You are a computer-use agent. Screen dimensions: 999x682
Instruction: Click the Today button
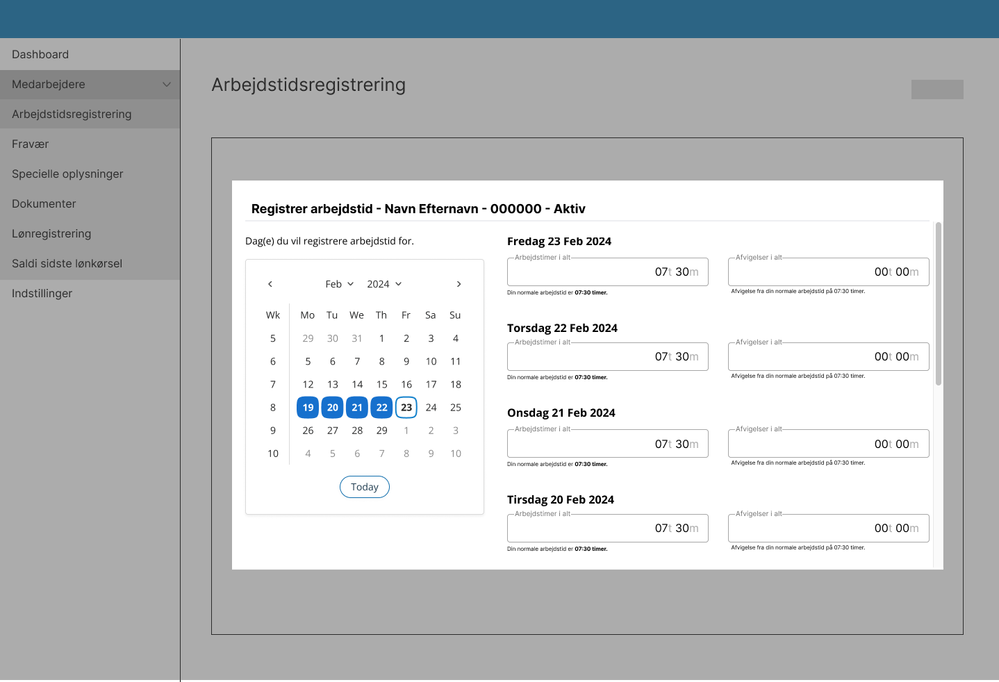[x=364, y=487]
